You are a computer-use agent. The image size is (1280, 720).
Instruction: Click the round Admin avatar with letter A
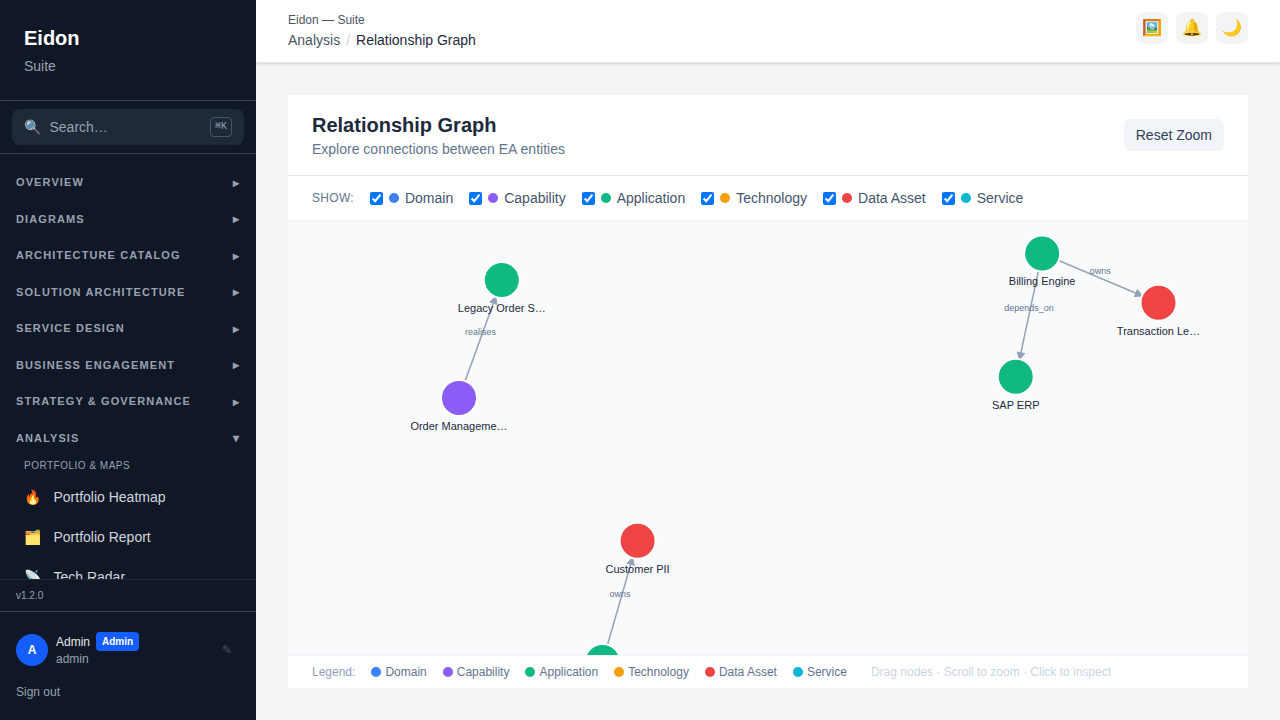32,650
